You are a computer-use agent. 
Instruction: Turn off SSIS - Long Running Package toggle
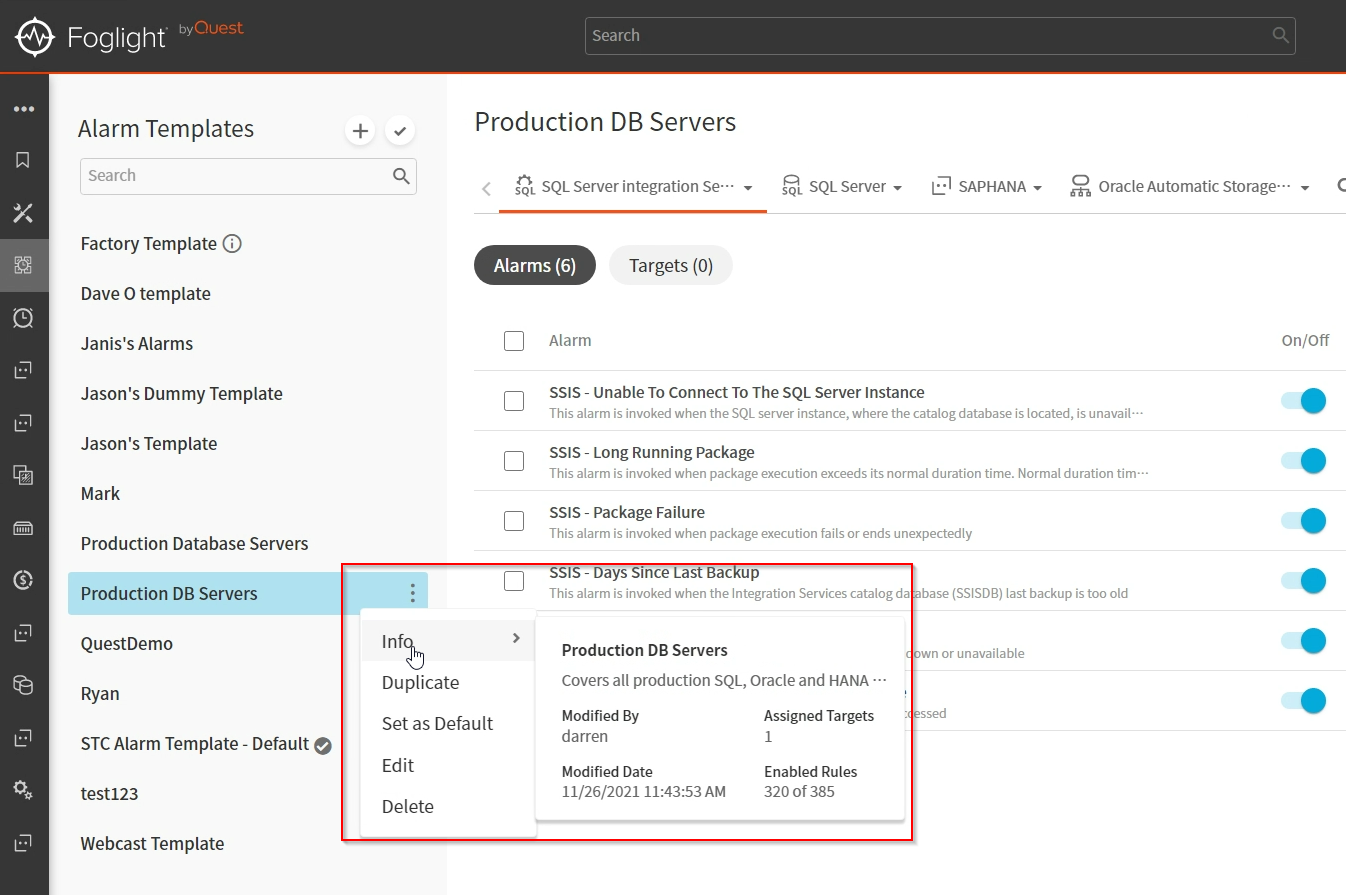[1304, 461]
